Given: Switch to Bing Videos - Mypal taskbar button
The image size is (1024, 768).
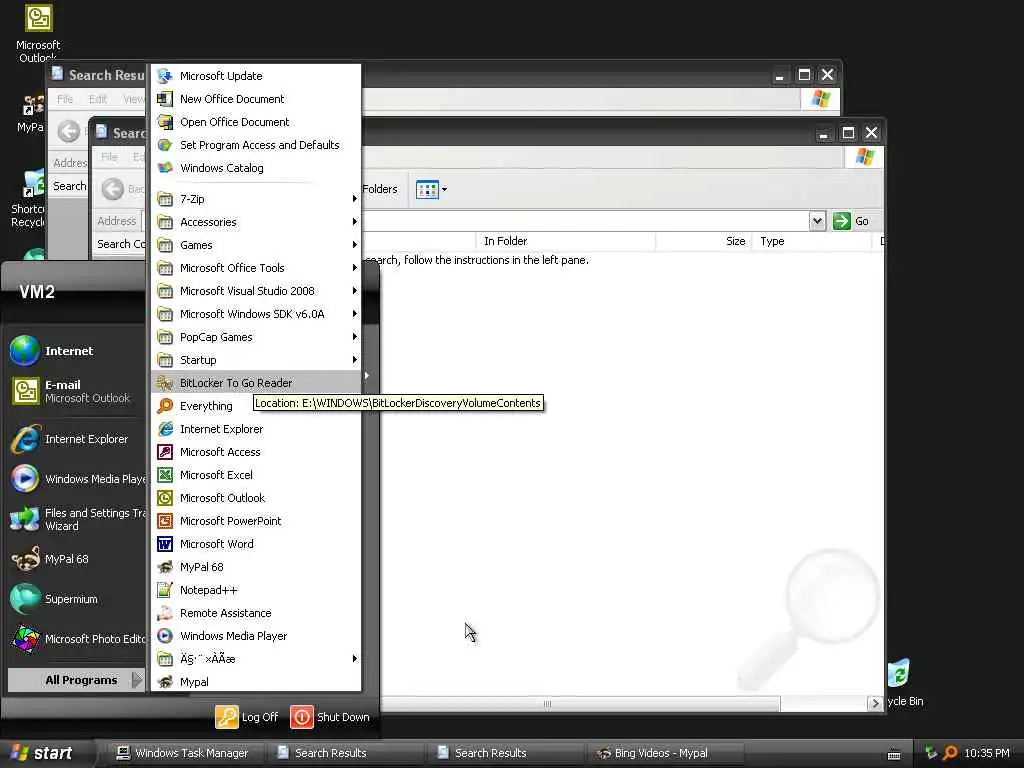Looking at the screenshot, I should click(x=664, y=753).
